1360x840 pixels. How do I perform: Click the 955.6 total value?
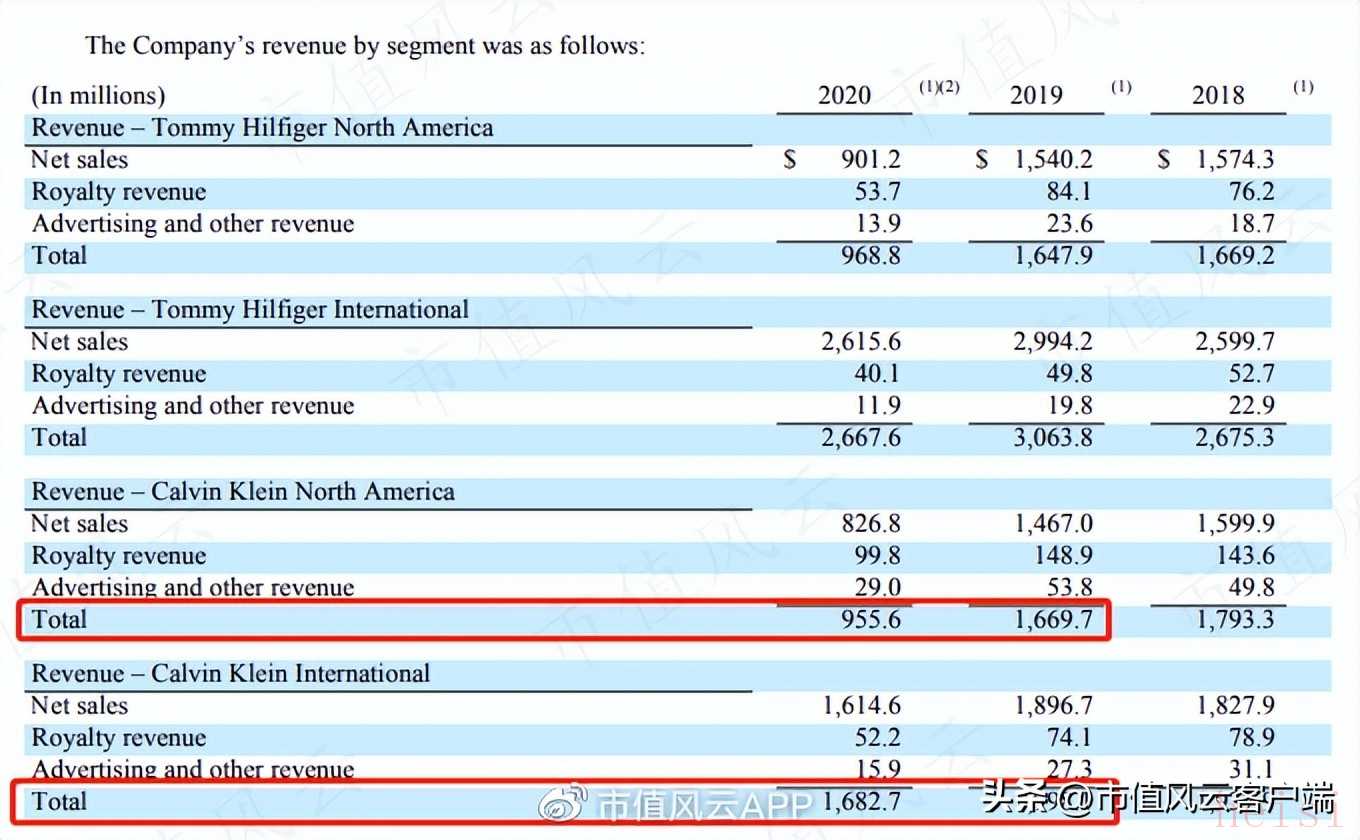click(869, 620)
